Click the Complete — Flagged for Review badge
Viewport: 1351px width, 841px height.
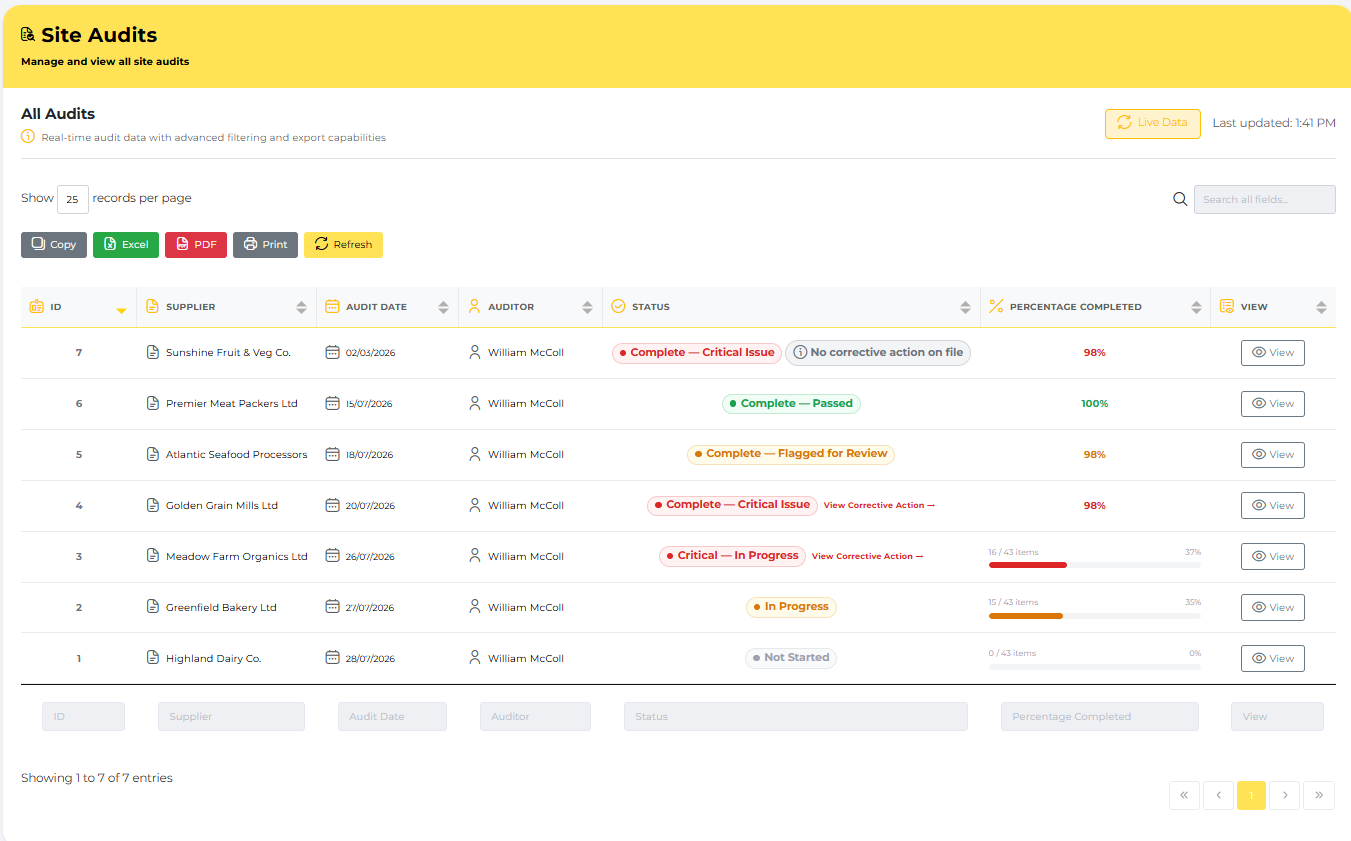[791, 454]
